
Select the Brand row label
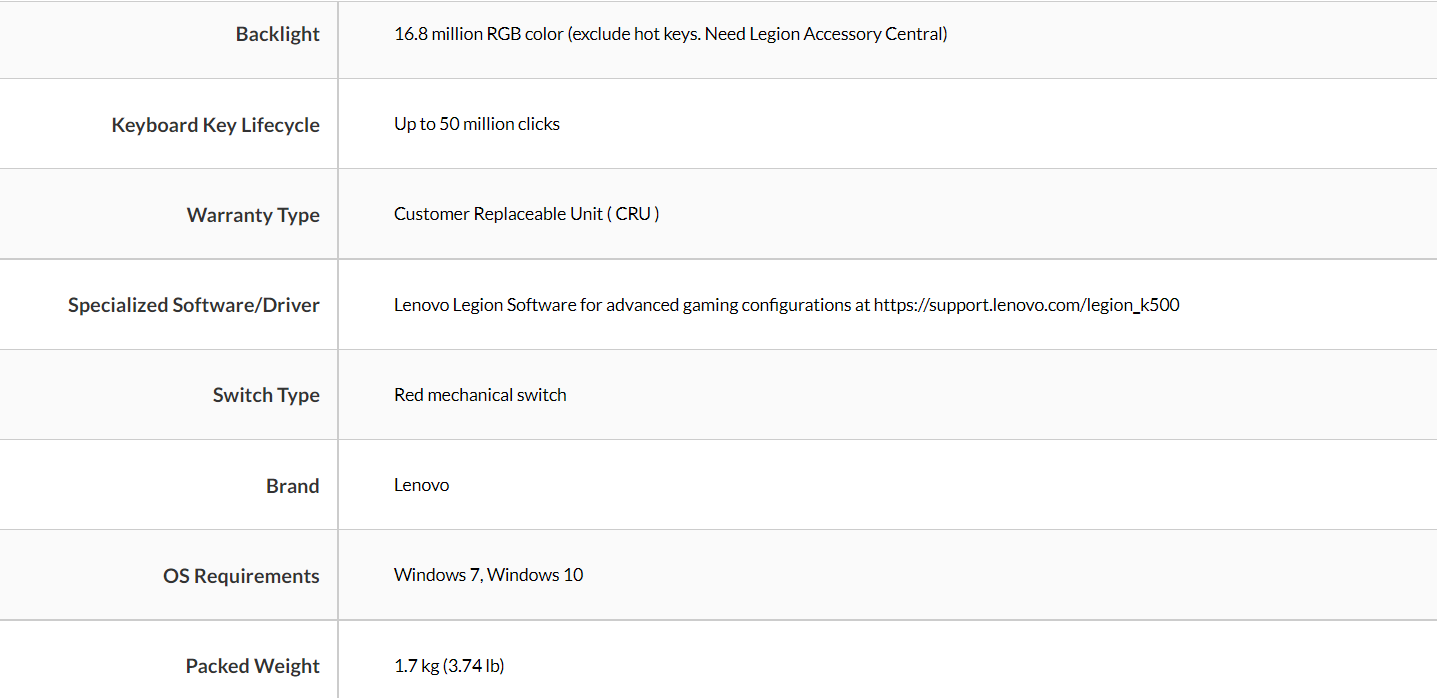[x=292, y=486]
